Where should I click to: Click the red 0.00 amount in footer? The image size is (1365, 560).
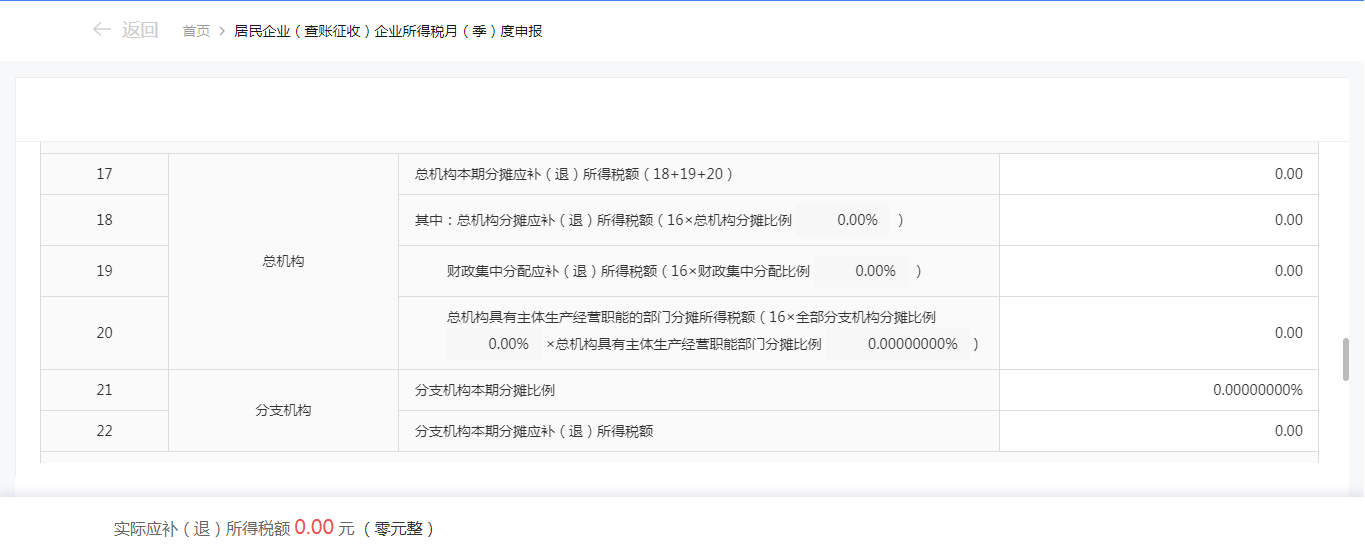click(314, 528)
